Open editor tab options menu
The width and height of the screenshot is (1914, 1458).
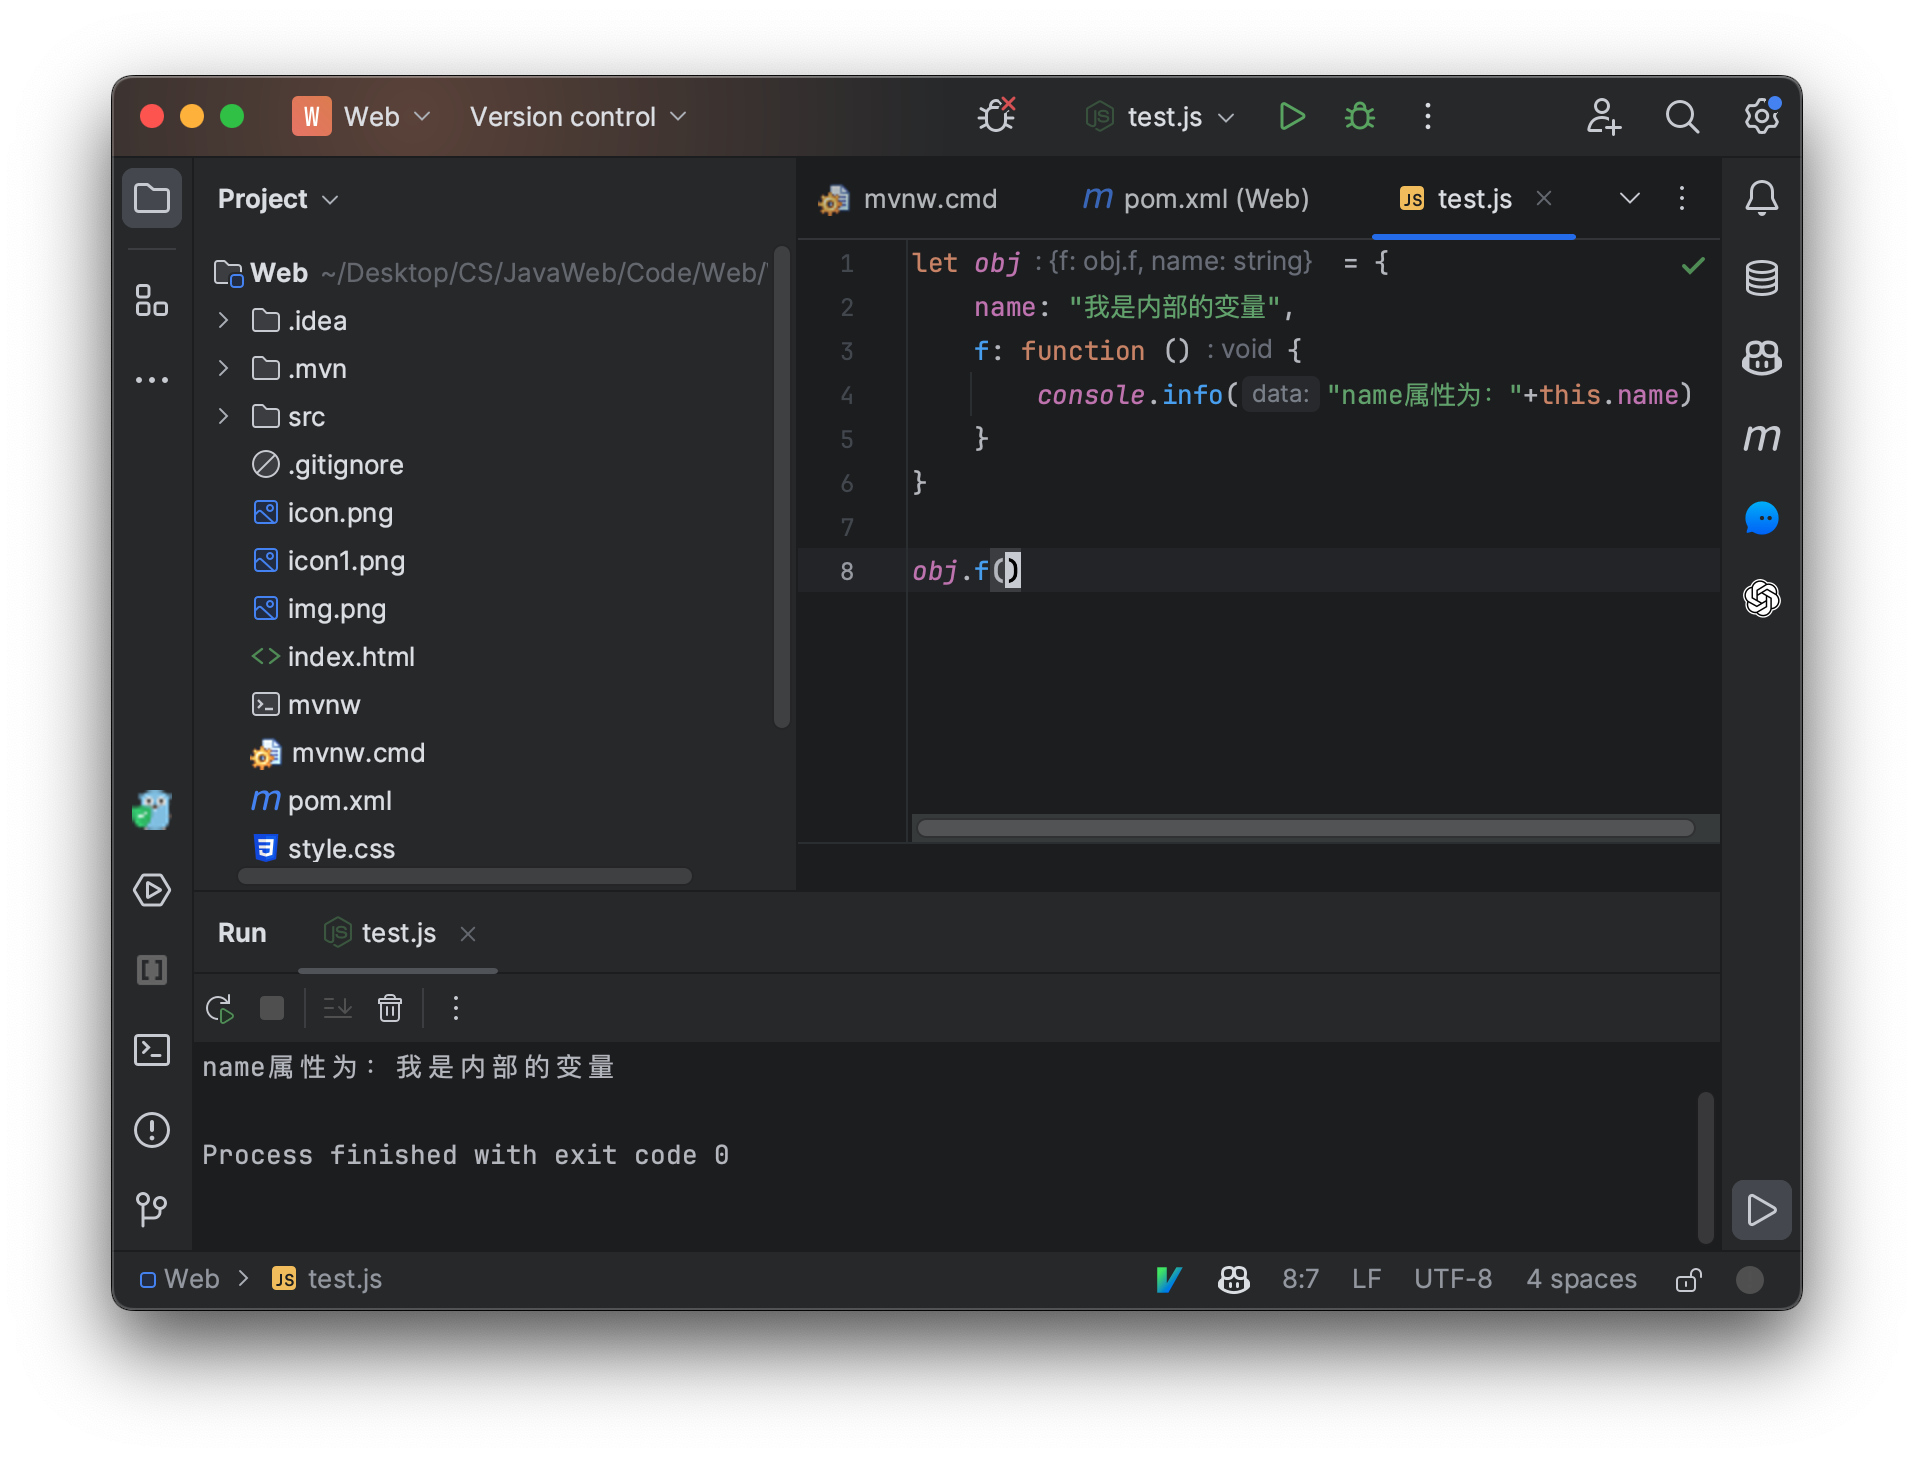tap(1682, 198)
